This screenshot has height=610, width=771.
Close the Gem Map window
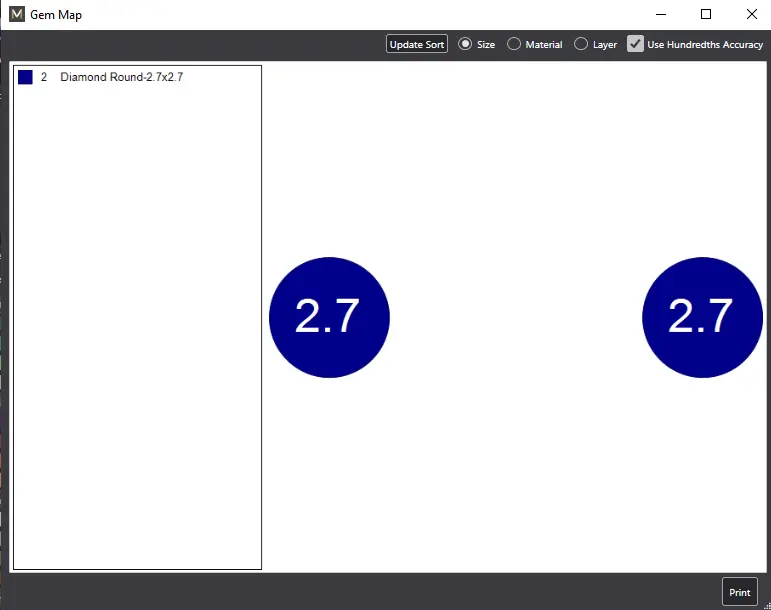[751, 15]
